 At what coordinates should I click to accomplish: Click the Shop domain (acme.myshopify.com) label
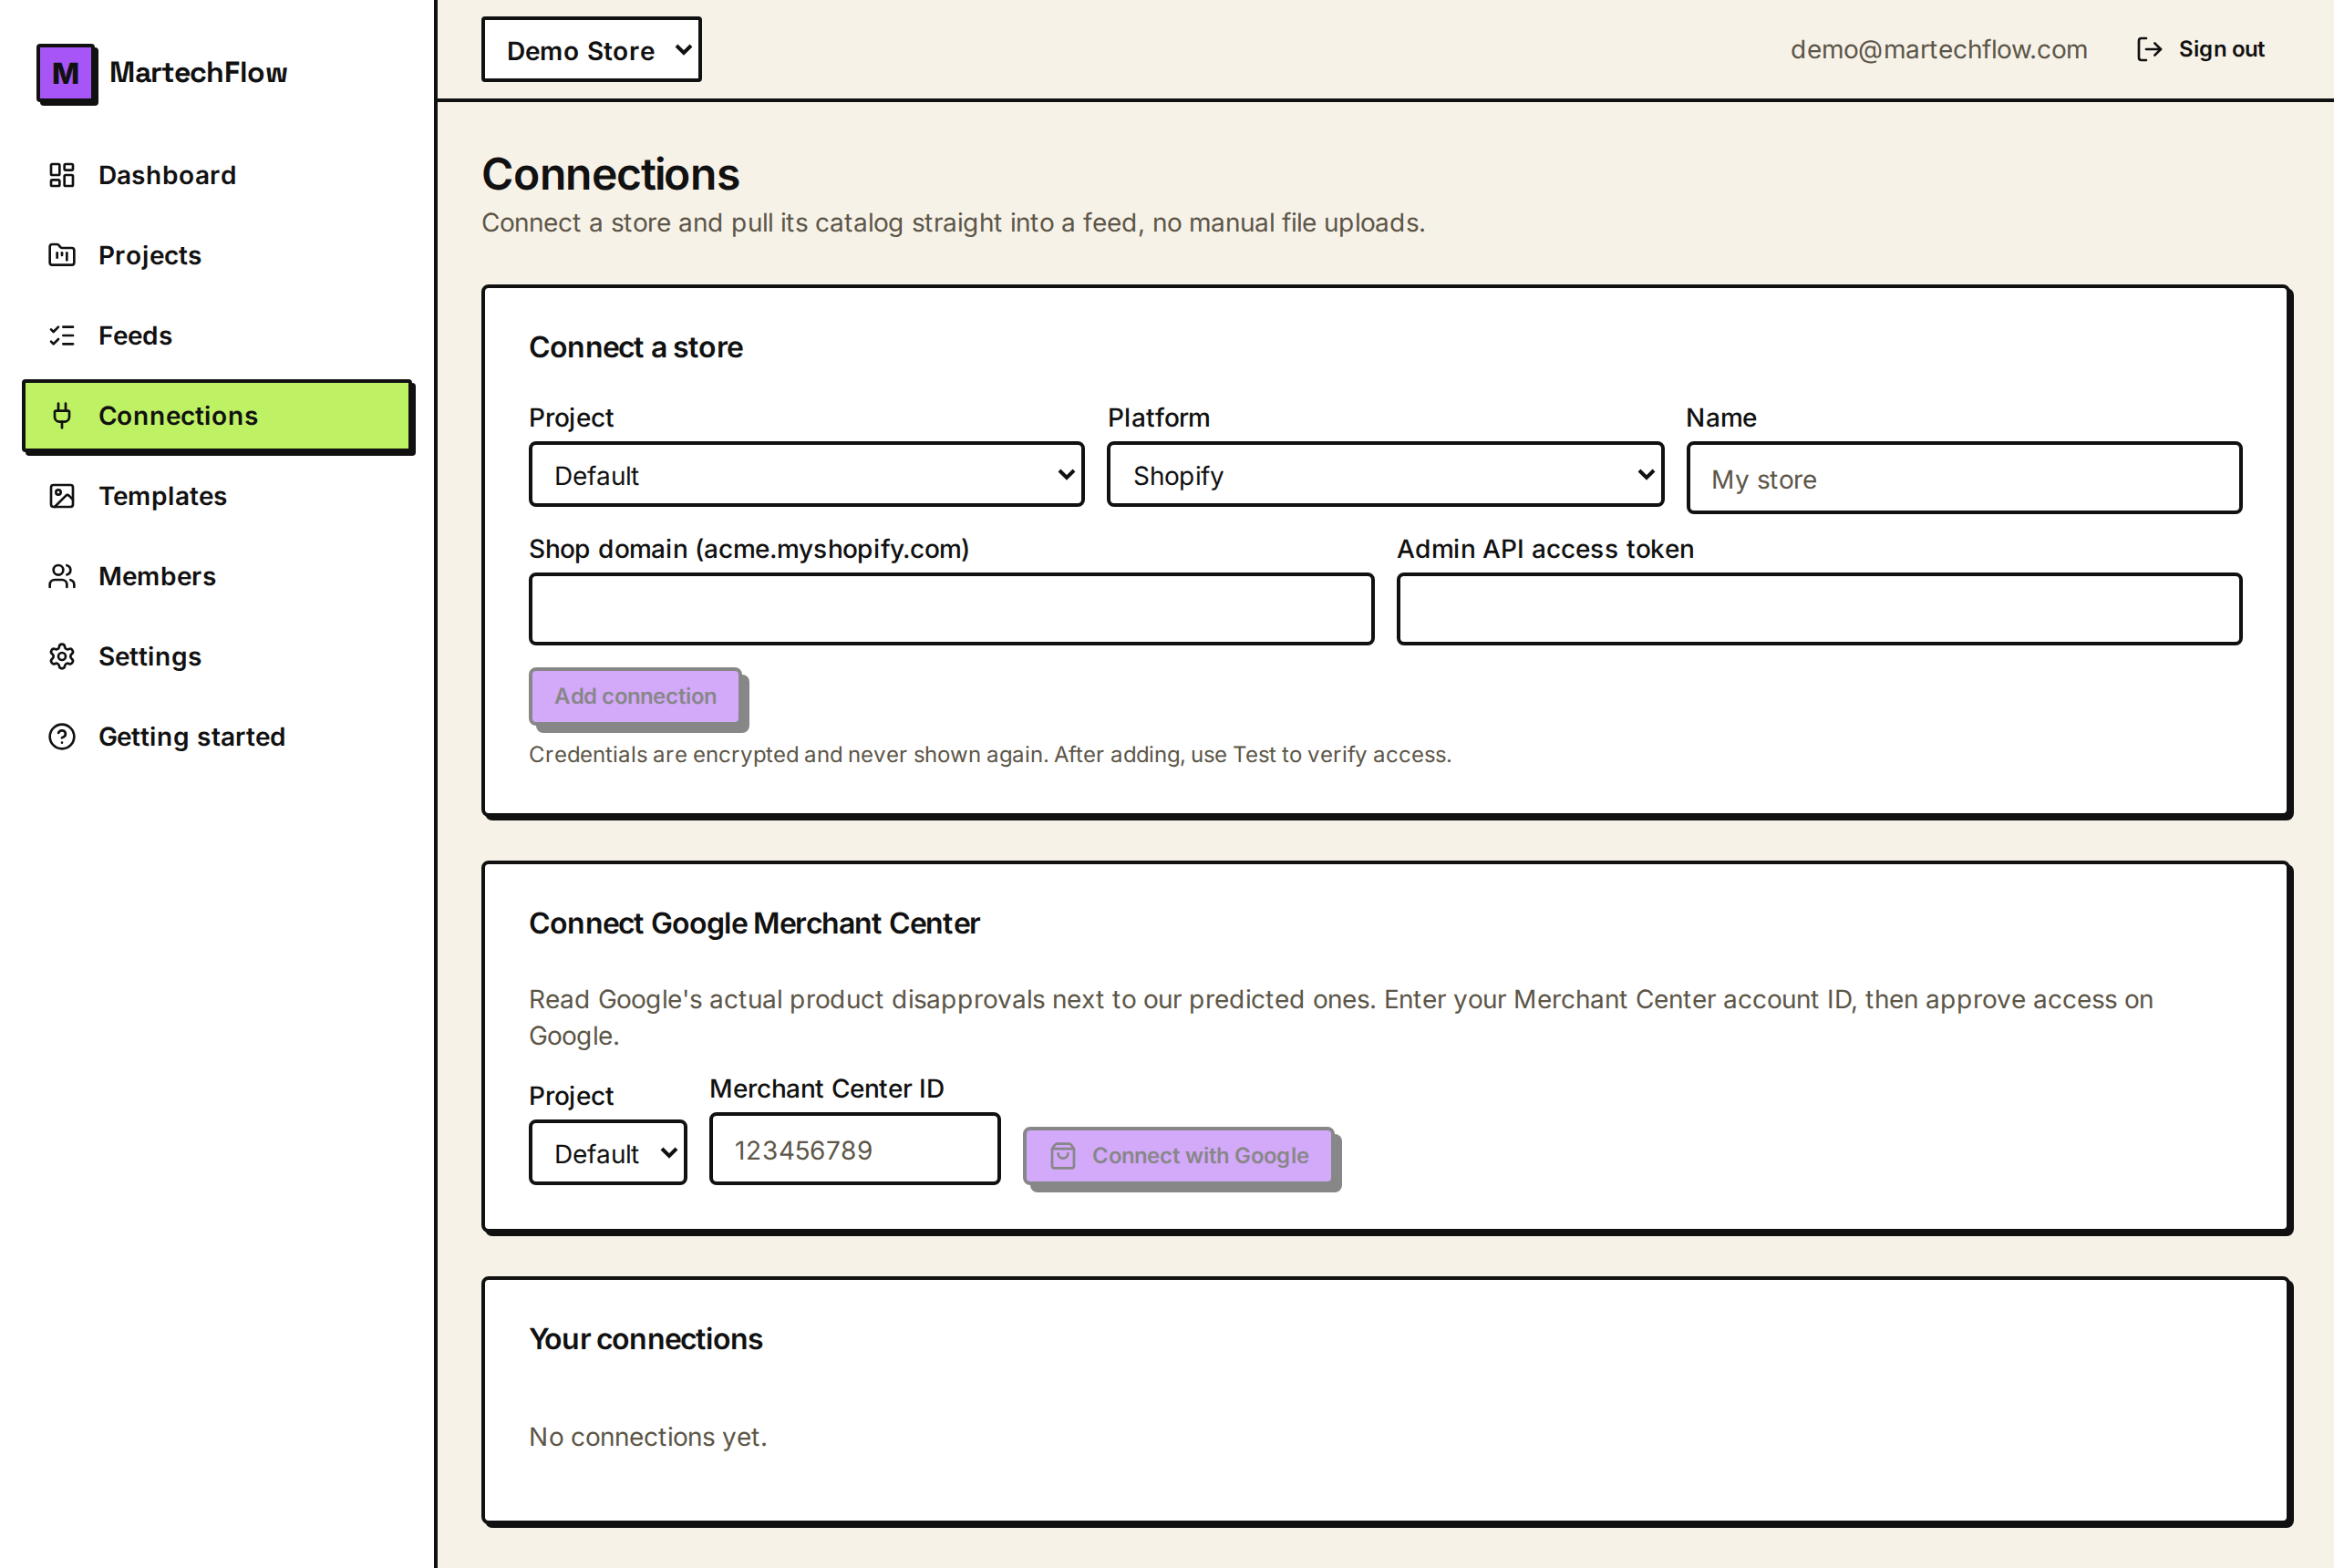(748, 549)
